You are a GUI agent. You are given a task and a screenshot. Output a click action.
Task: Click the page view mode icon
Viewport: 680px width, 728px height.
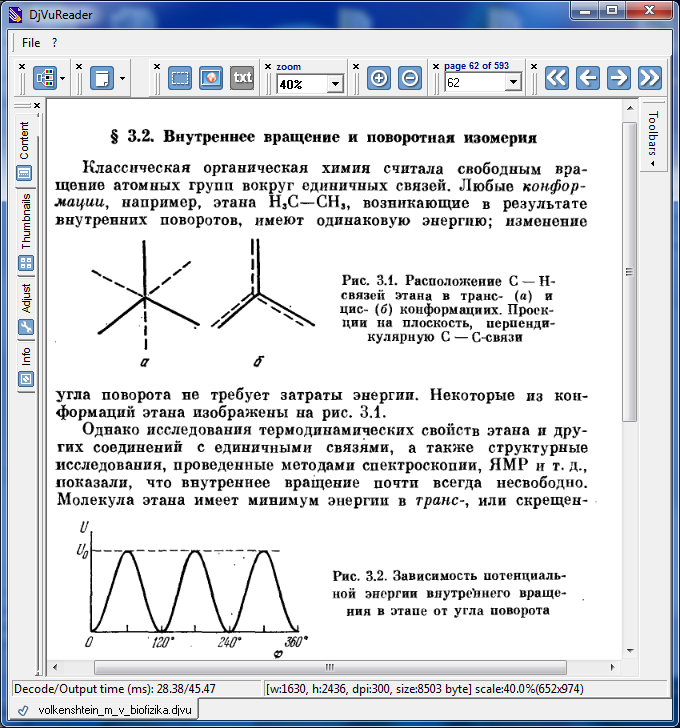102,78
